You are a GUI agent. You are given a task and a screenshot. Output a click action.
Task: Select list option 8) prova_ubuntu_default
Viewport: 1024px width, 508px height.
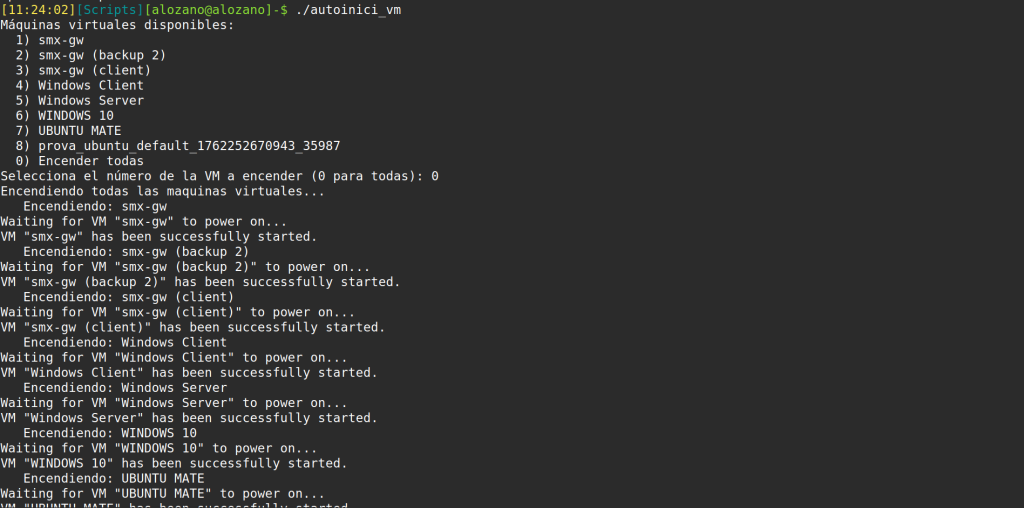[178, 146]
